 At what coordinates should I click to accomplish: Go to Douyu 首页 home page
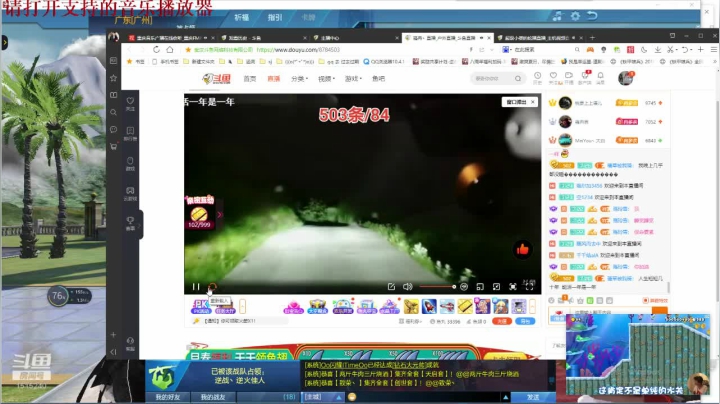pos(249,79)
